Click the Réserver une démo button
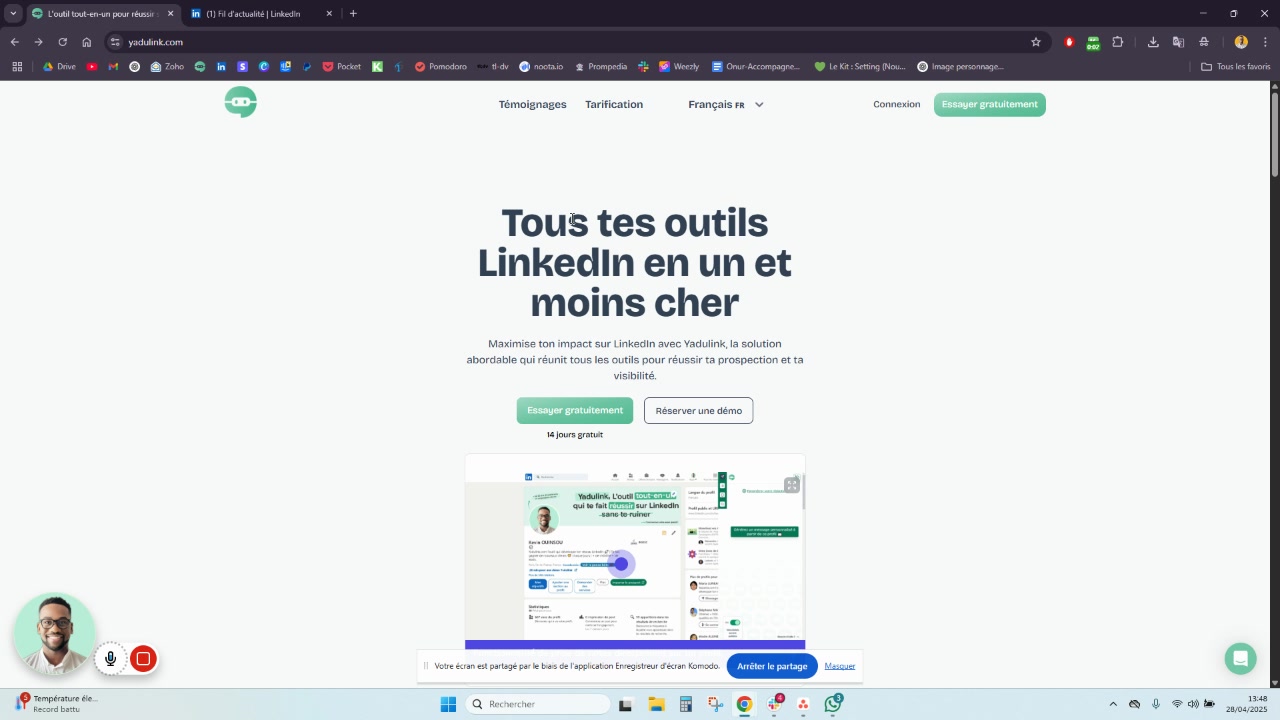The image size is (1280, 720). 698,411
